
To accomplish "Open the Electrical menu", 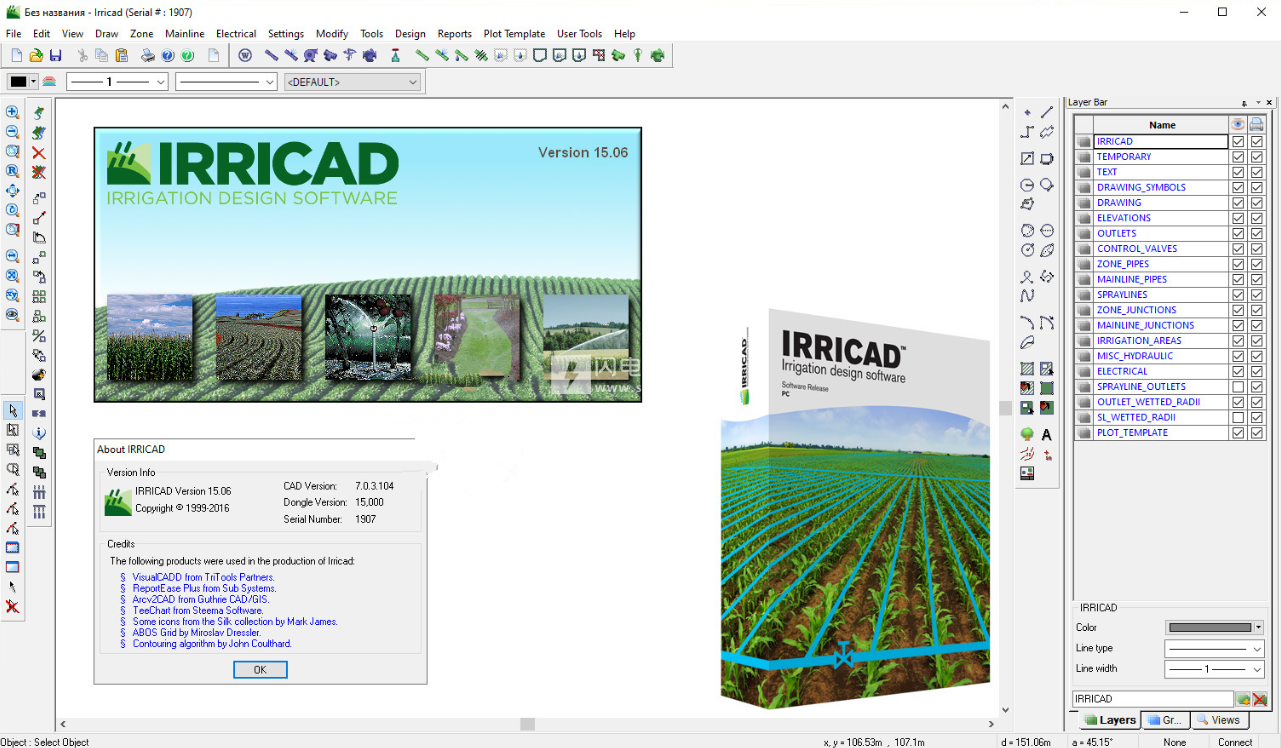I will click(x=236, y=34).
